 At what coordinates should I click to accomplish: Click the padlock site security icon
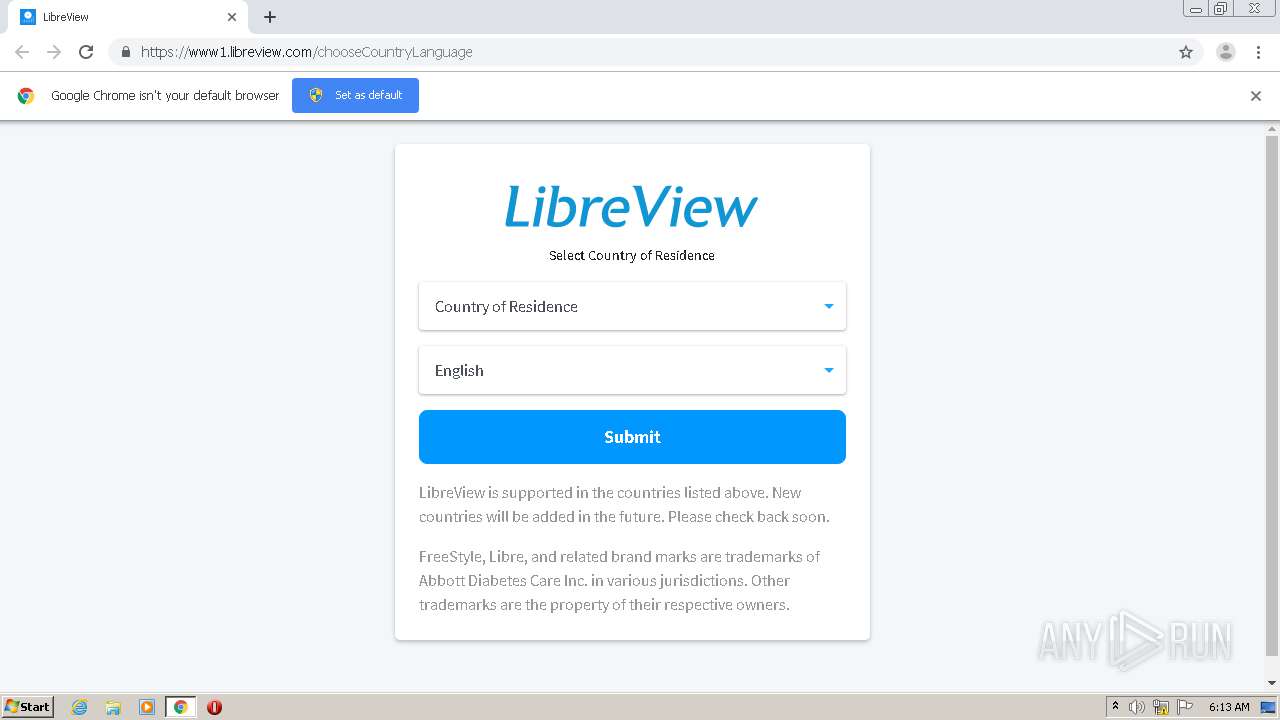click(x=125, y=52)
